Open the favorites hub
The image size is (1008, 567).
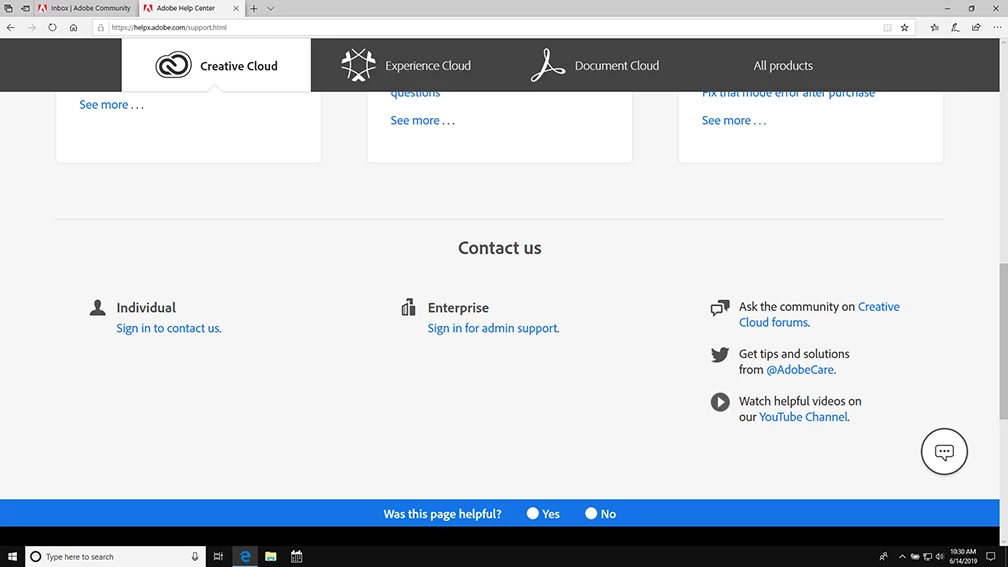point(935,28)
